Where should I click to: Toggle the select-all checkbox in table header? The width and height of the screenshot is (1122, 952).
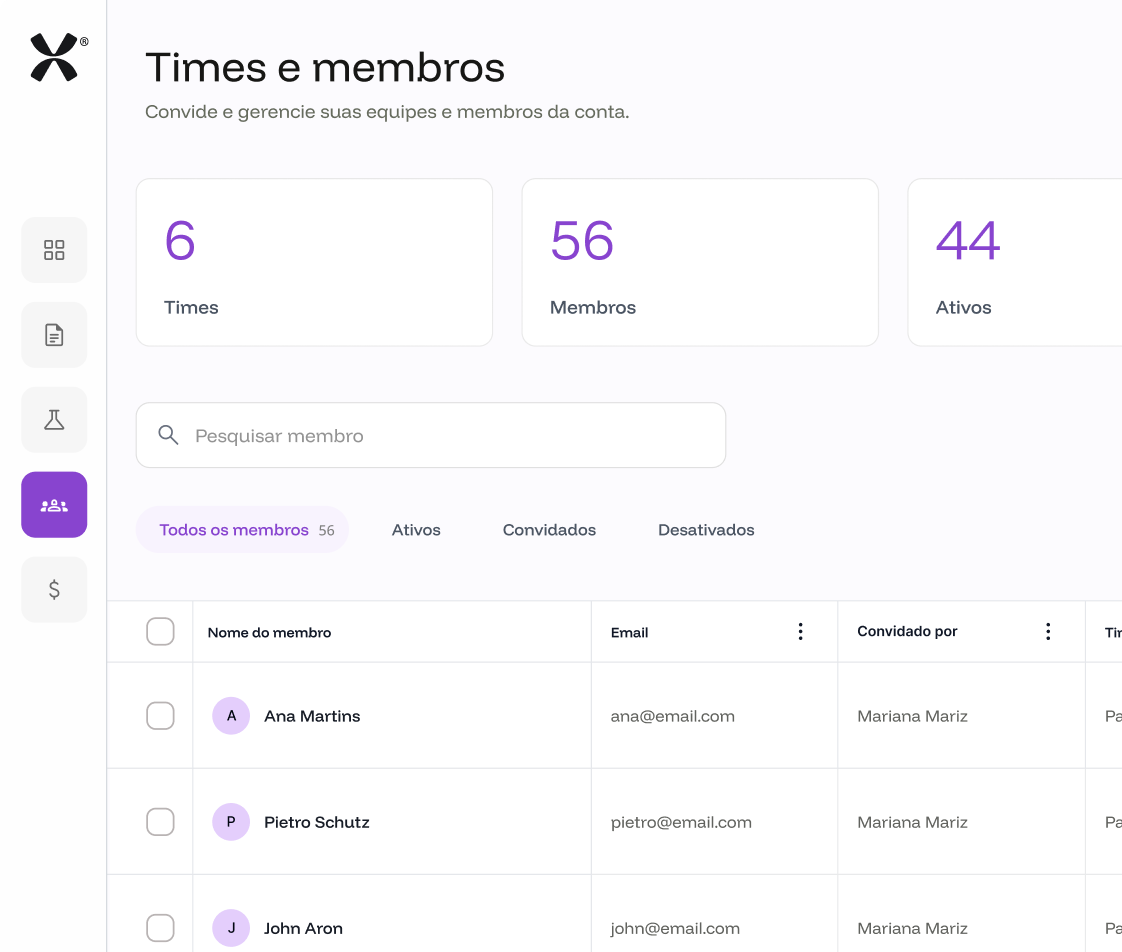tap(160, 632)
